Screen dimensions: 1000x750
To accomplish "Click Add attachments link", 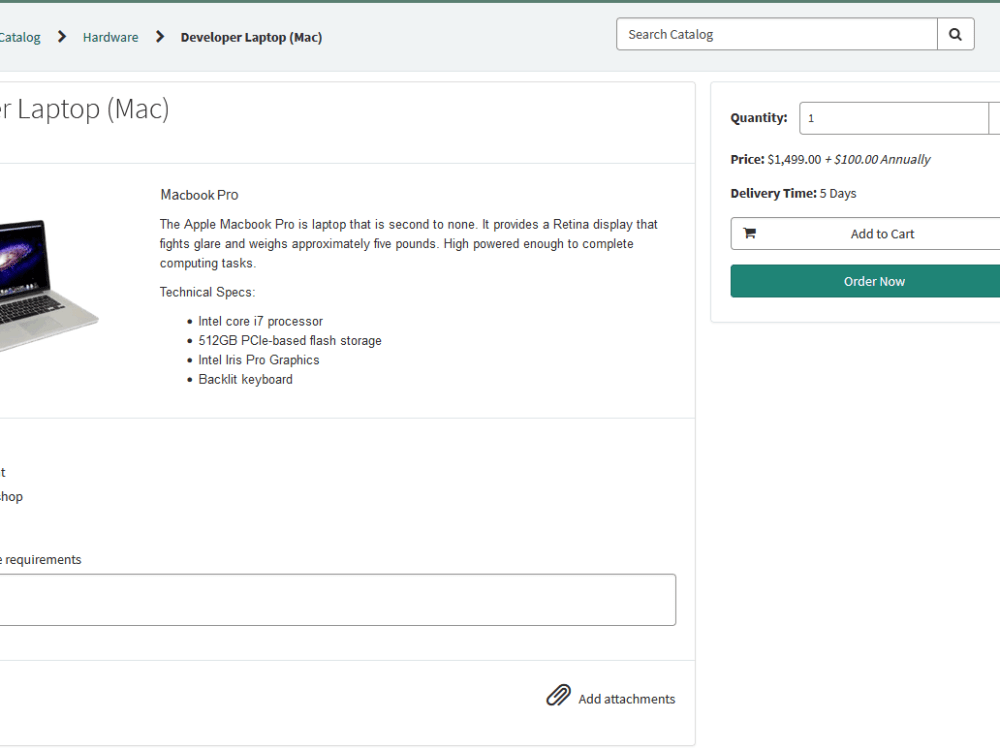I will click(x=626, y=699).
